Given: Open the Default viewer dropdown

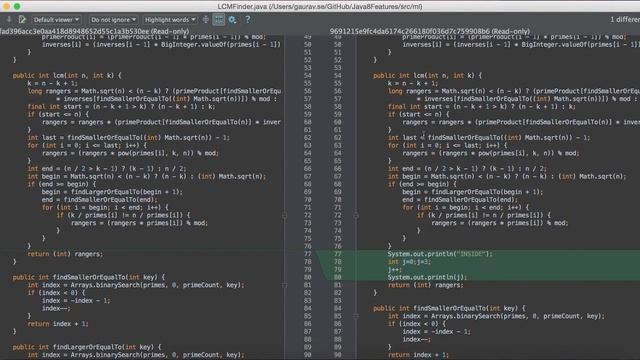Looking at the screenshot, I should tap(56, 20).
